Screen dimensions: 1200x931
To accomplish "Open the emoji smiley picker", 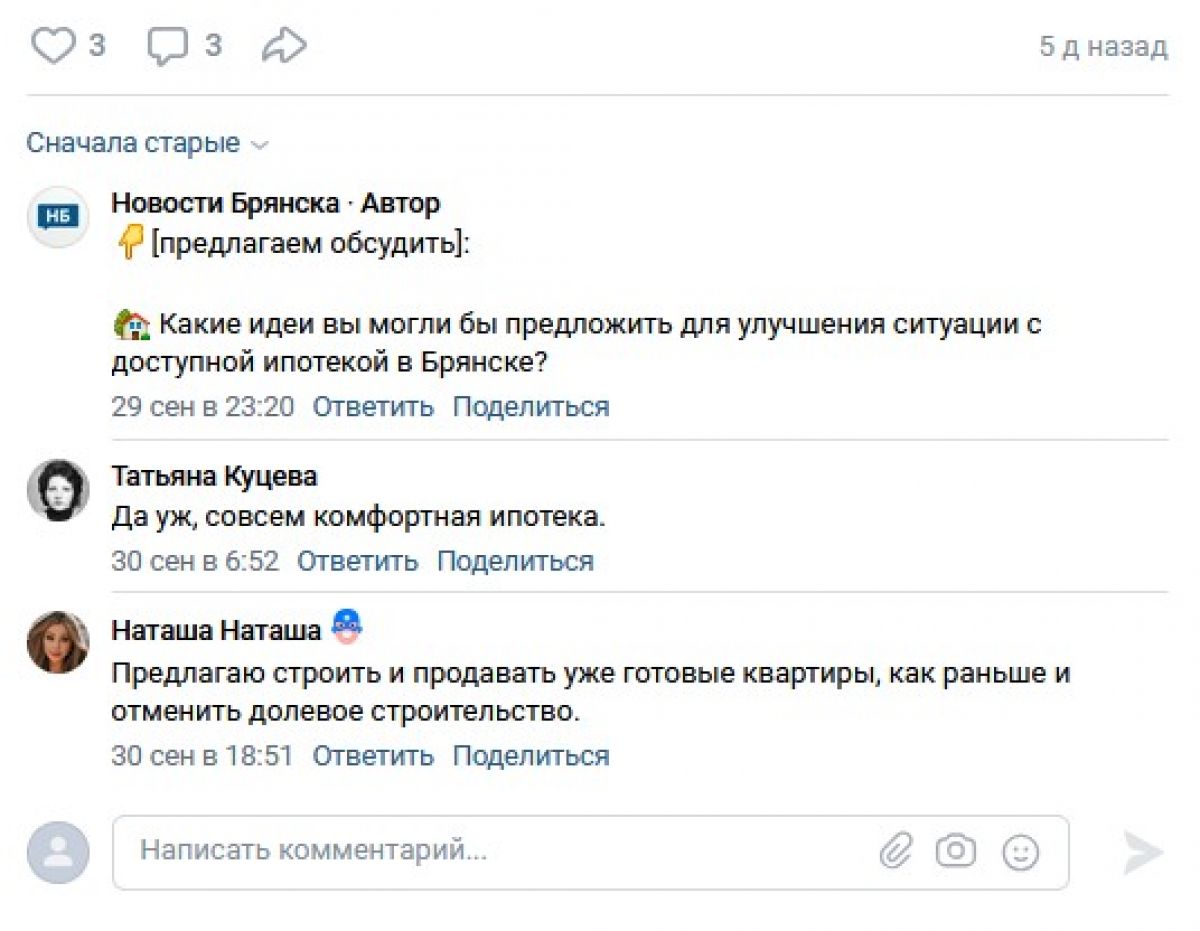I will [1021, 852].
